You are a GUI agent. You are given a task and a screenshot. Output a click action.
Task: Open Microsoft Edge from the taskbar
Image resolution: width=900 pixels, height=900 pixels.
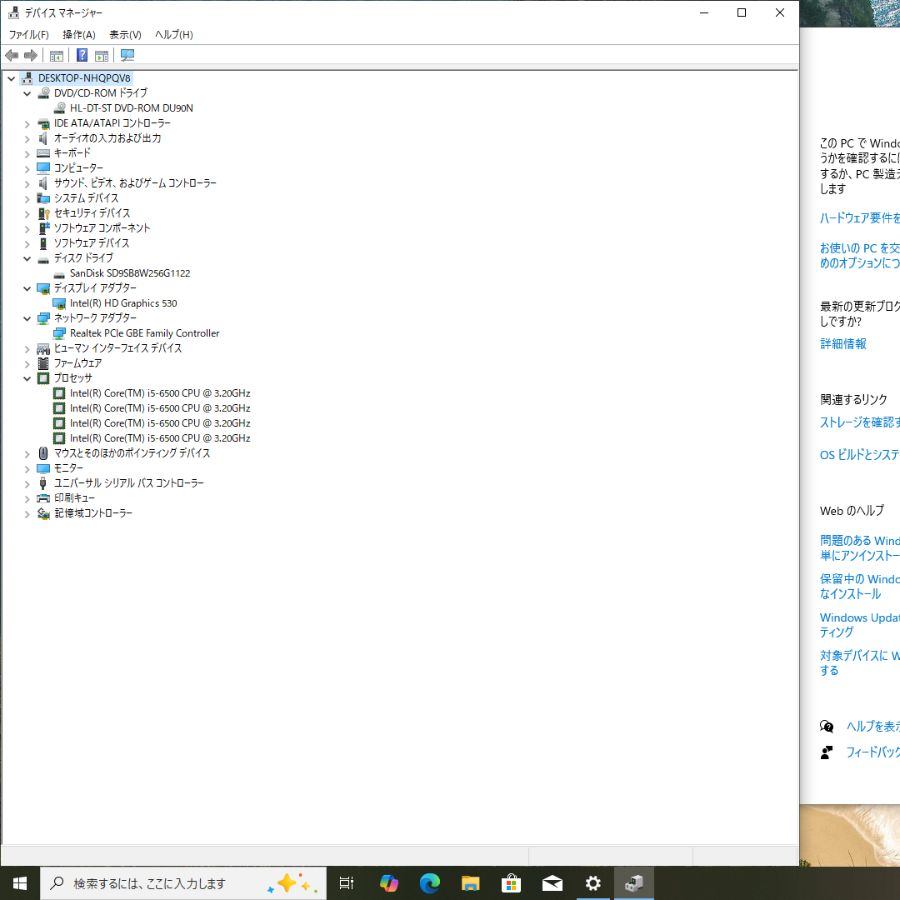tap(430, 883)
